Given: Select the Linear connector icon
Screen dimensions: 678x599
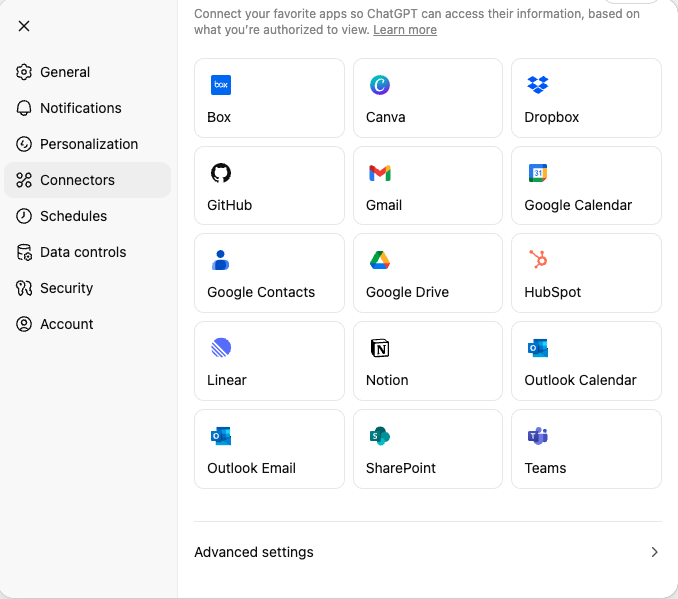Looking at the screenshot, I should 221,348.
